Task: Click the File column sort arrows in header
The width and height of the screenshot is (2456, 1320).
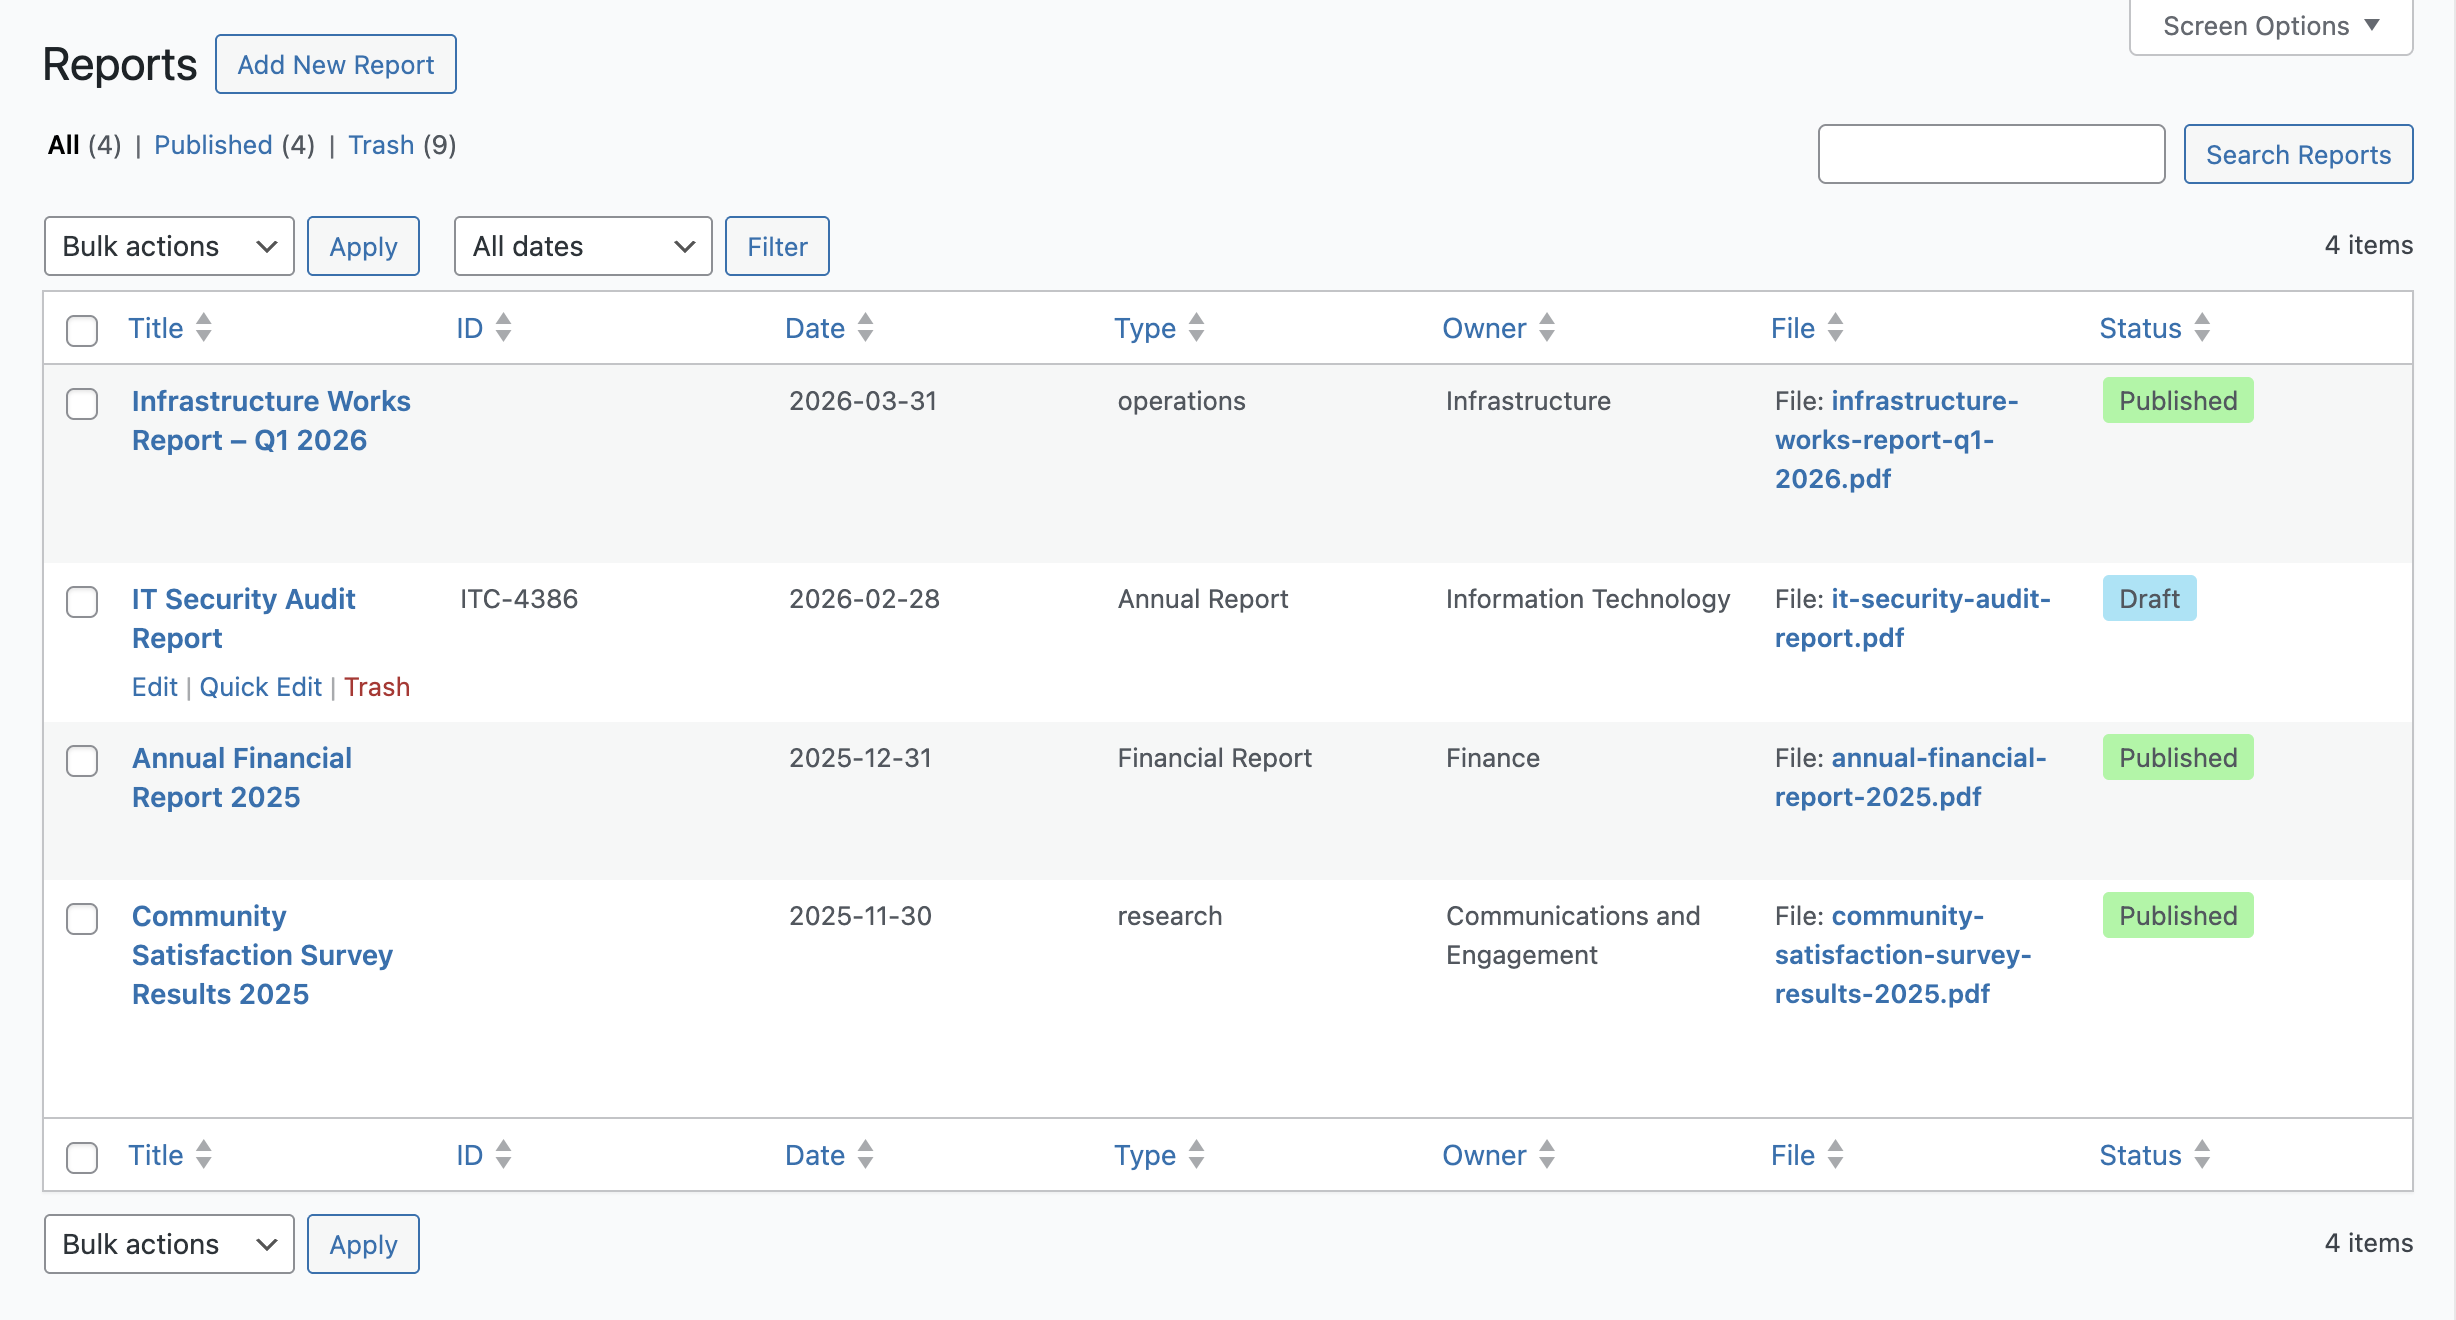Action: pos(1835,328)
